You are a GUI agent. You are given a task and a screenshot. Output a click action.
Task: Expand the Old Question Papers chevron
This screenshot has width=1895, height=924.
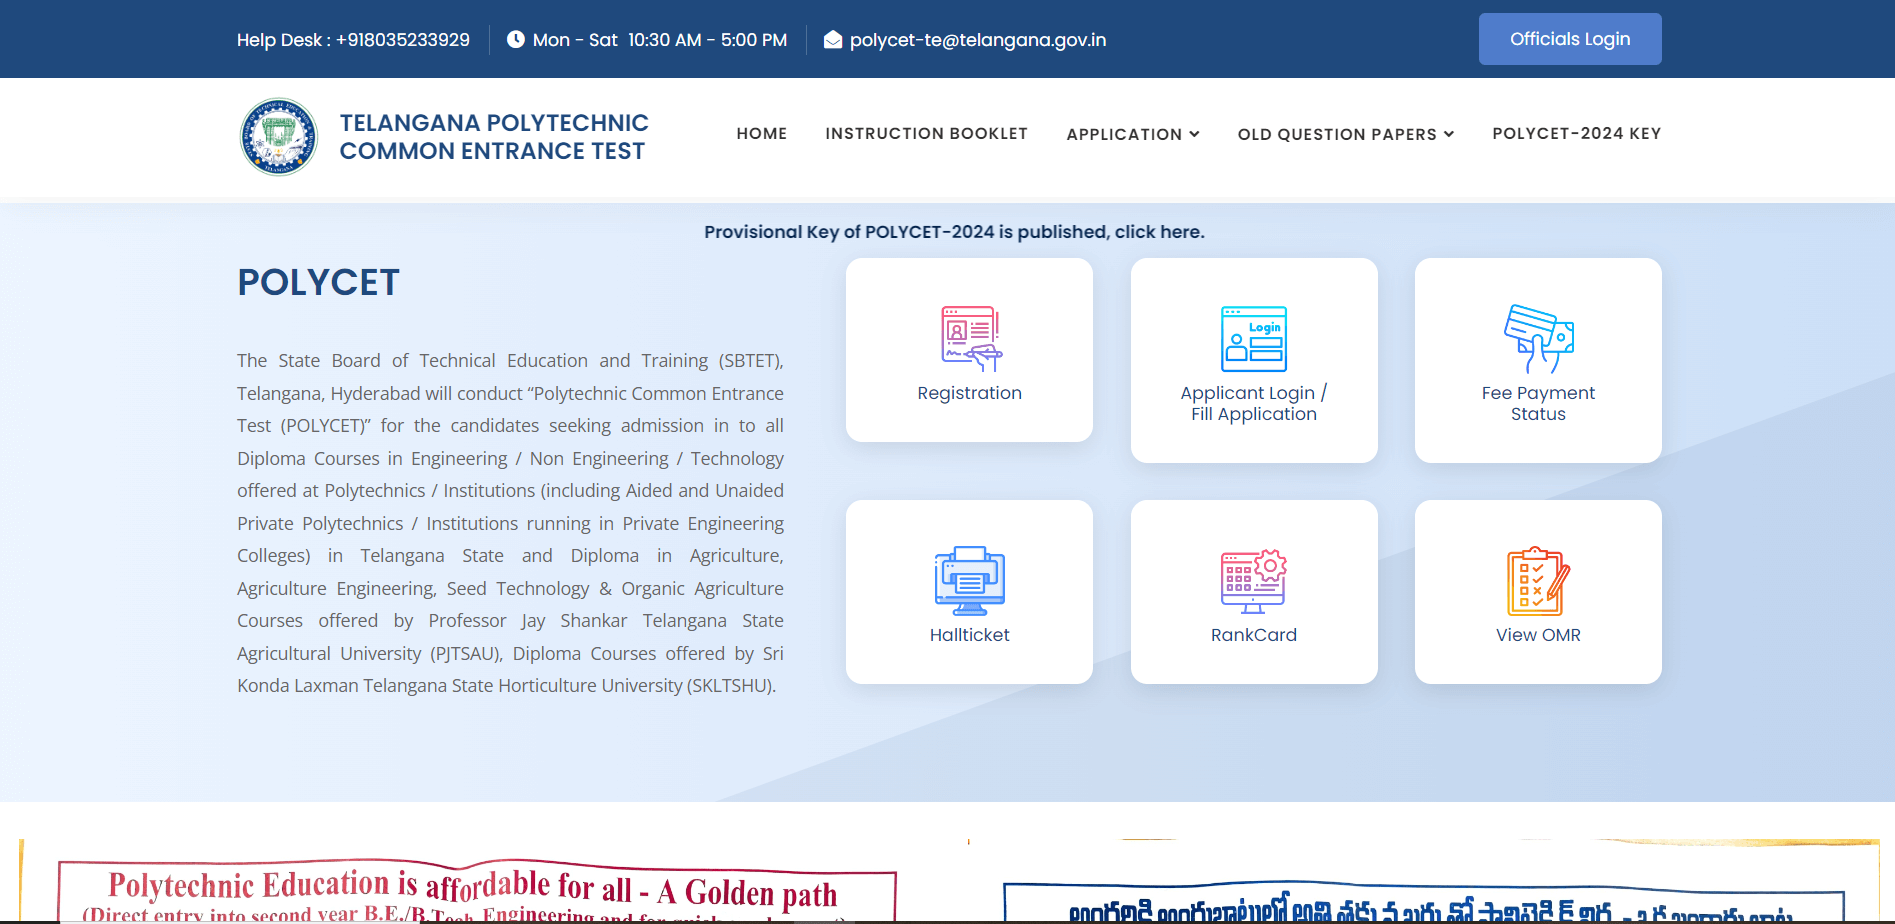(x=1448, y=134)
